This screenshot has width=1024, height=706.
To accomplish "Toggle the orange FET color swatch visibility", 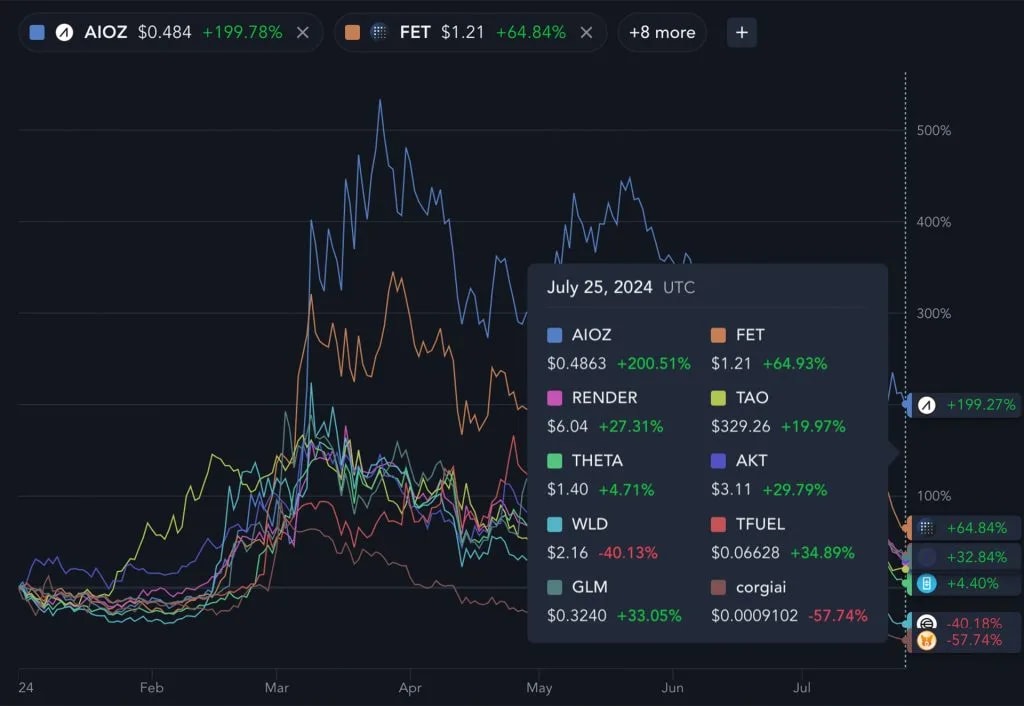I will click(x=351, y=31).
